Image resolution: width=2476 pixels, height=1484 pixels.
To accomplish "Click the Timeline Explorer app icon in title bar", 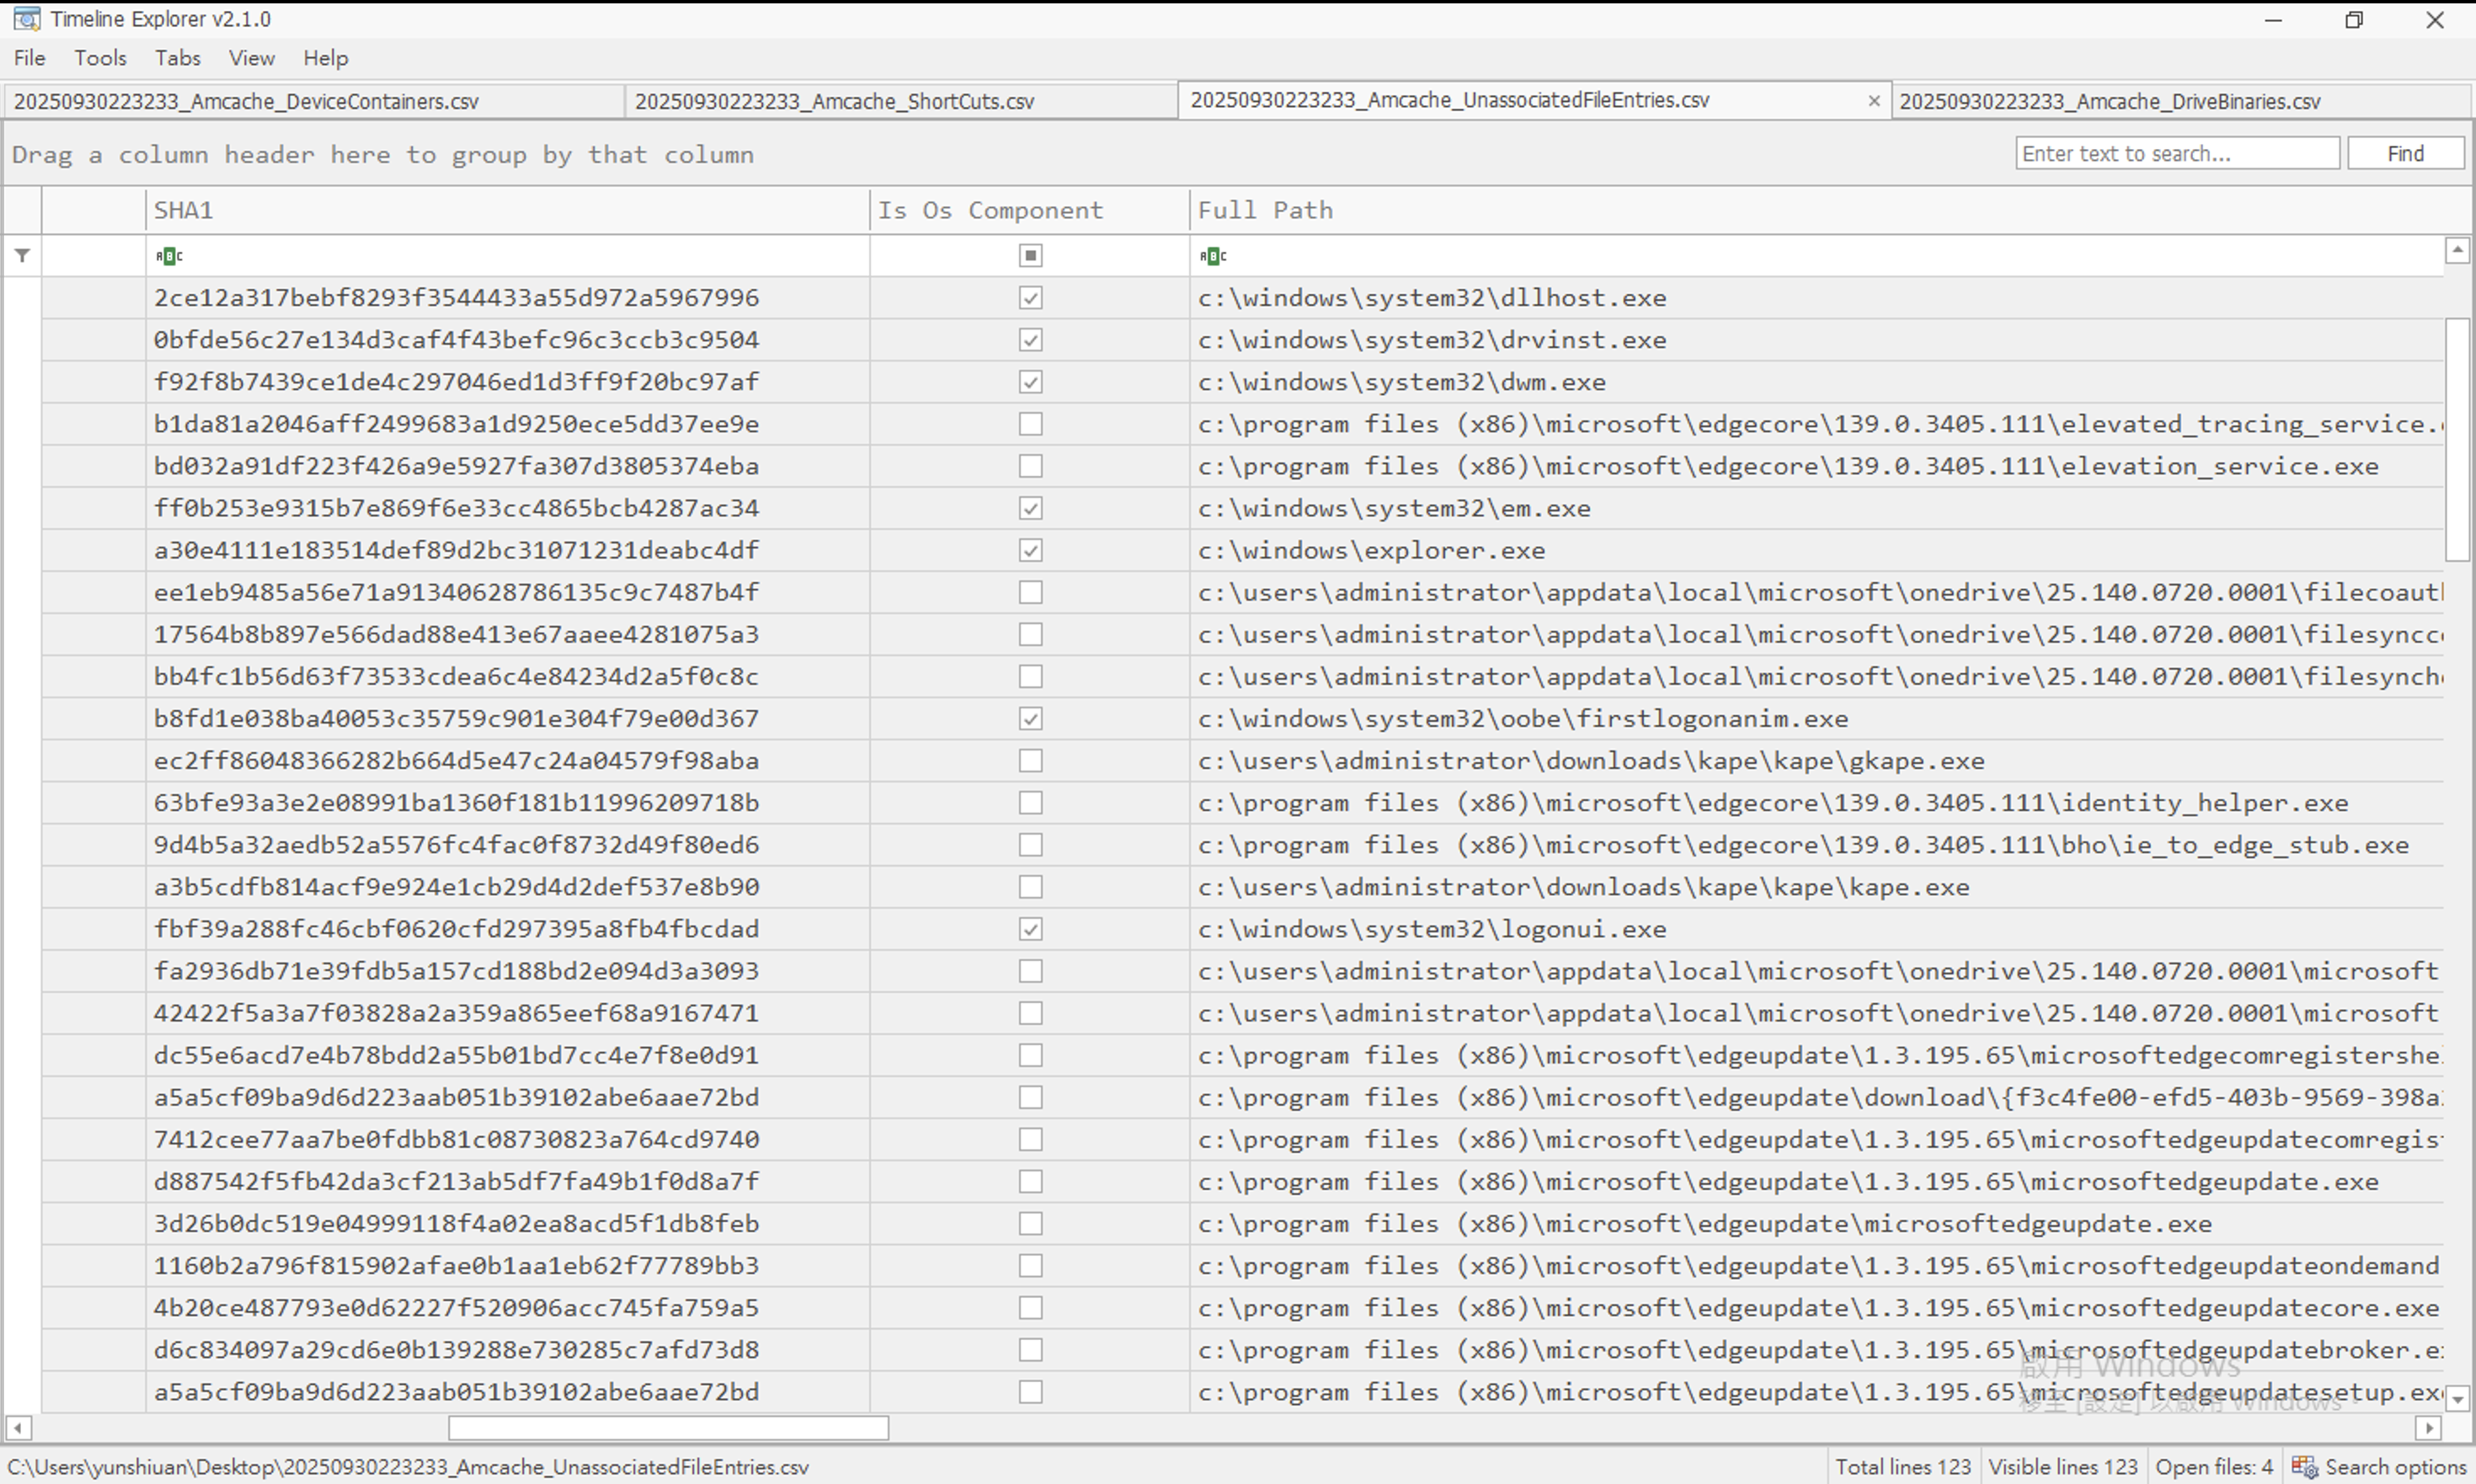I will pyautogui.click(x=26, y=19).
